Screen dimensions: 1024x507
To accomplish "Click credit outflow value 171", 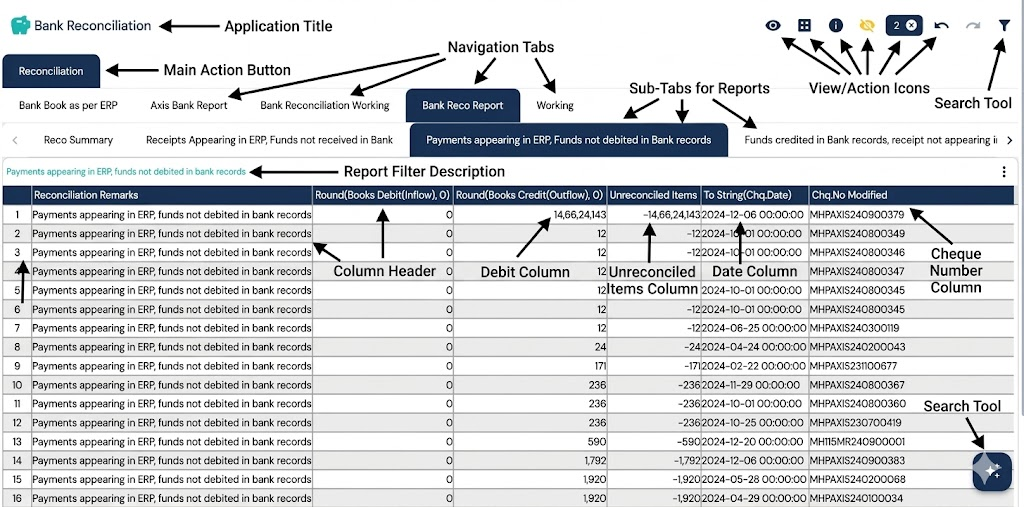I will (599, 366).
